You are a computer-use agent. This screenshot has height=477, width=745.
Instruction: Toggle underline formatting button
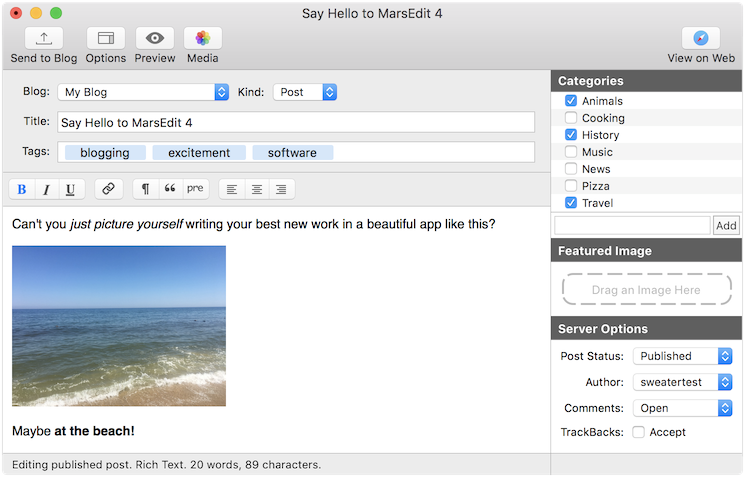click(x=69, y=189)
